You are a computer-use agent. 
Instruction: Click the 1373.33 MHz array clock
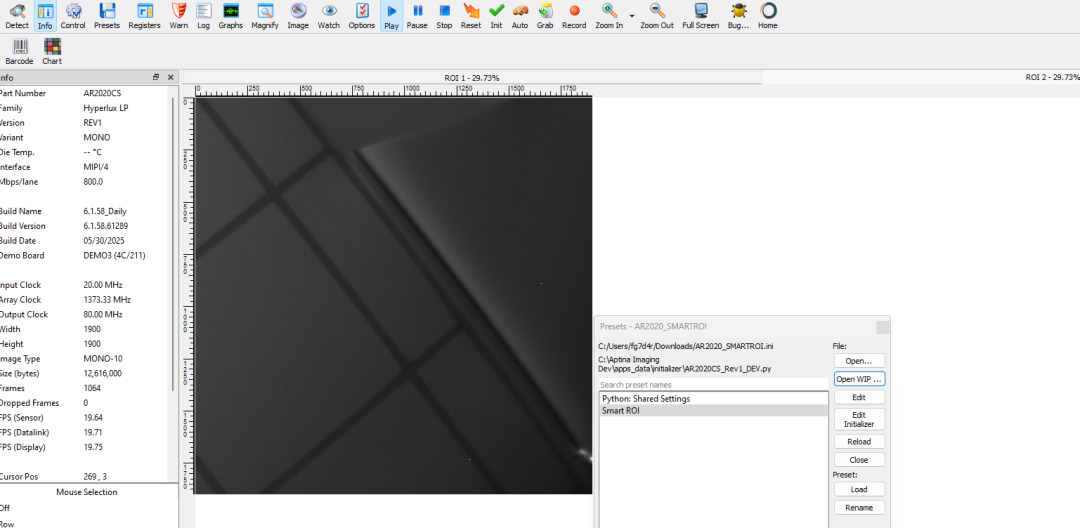(x=106, y=300)
